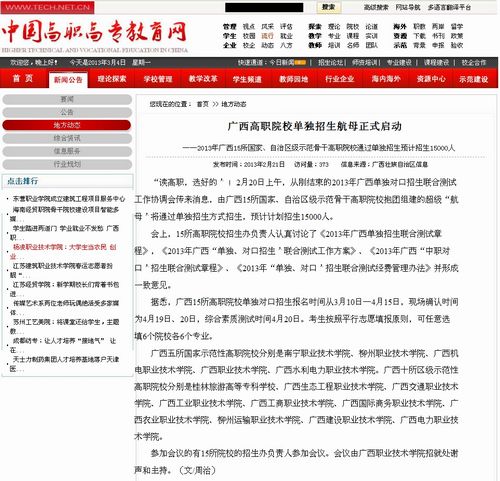Select the 学生频道 navigation tab
This screenshot has height=481, width=500.
pyautogui.click(x=247, y=79)
